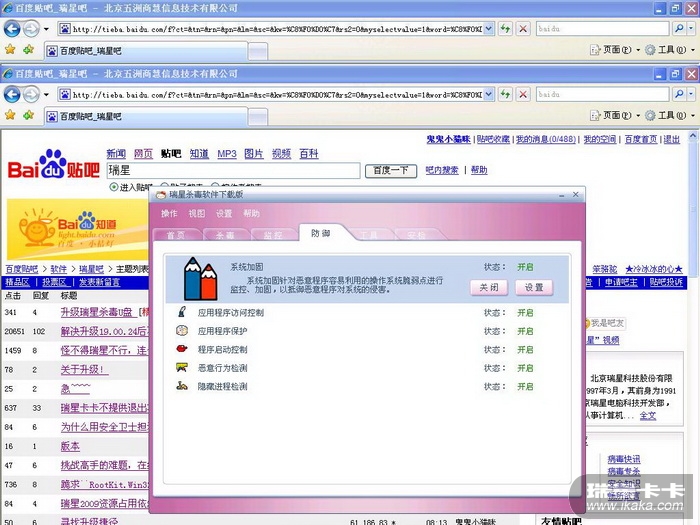Click search magnifier in rear browser window
Viewport: 700px width, 525px height.
679,29
